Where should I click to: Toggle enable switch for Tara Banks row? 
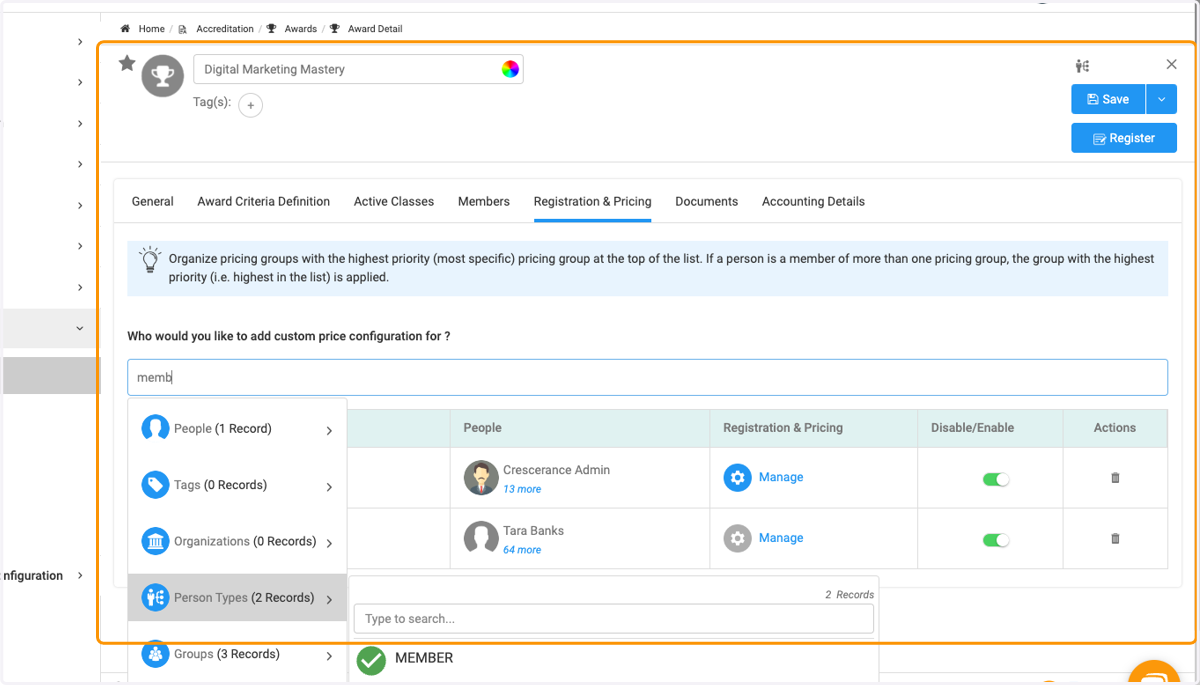pos(996,540)
